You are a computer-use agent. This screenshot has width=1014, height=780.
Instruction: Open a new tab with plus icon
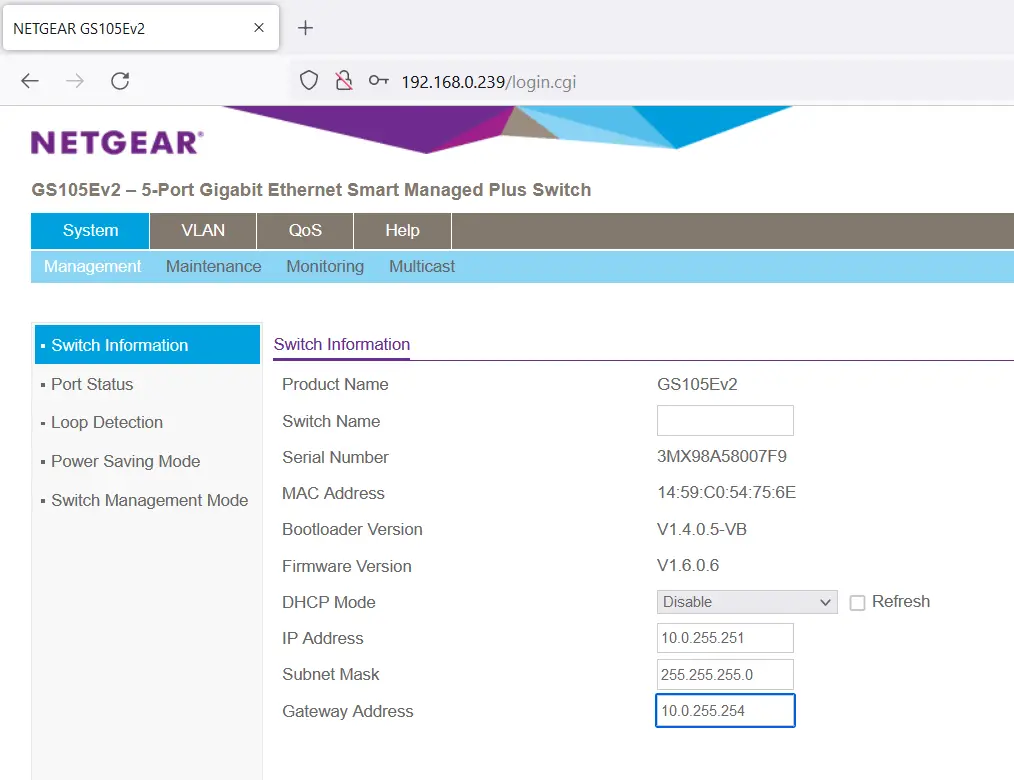(x=305, y=28)
